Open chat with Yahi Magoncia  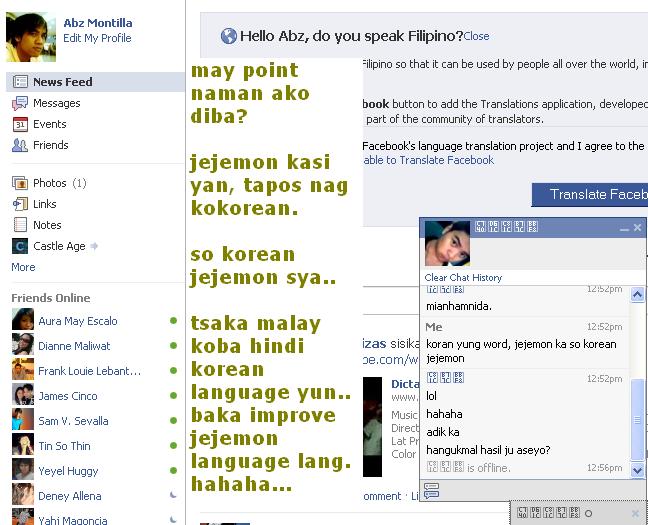(73, 520)
